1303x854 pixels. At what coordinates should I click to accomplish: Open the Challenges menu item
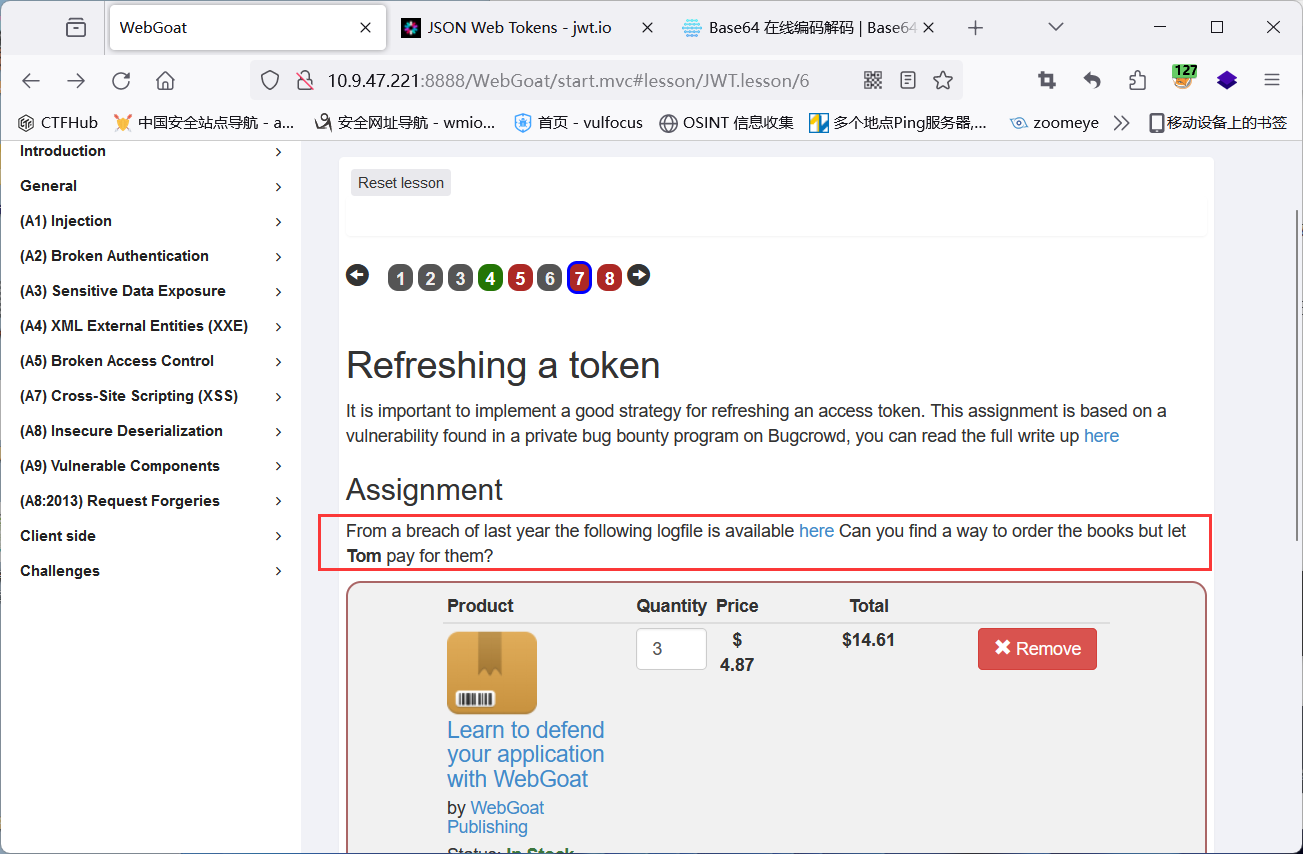coord(151,571)
